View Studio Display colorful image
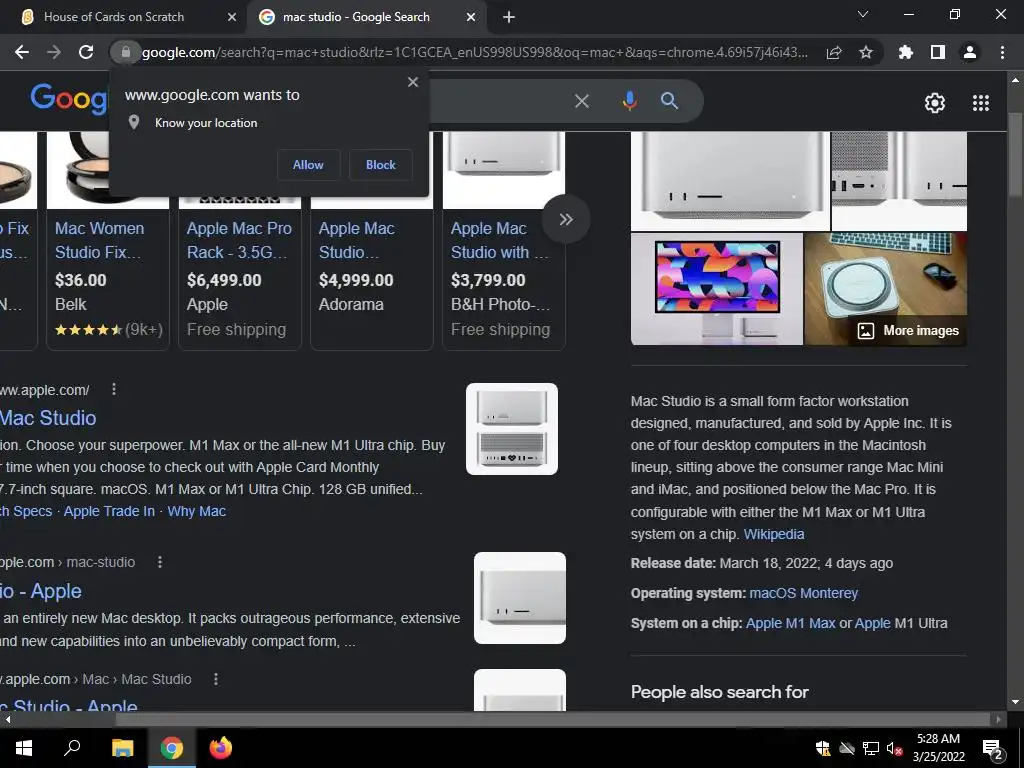This screenshot has width=1024, height=768. [x=716, y=289]
